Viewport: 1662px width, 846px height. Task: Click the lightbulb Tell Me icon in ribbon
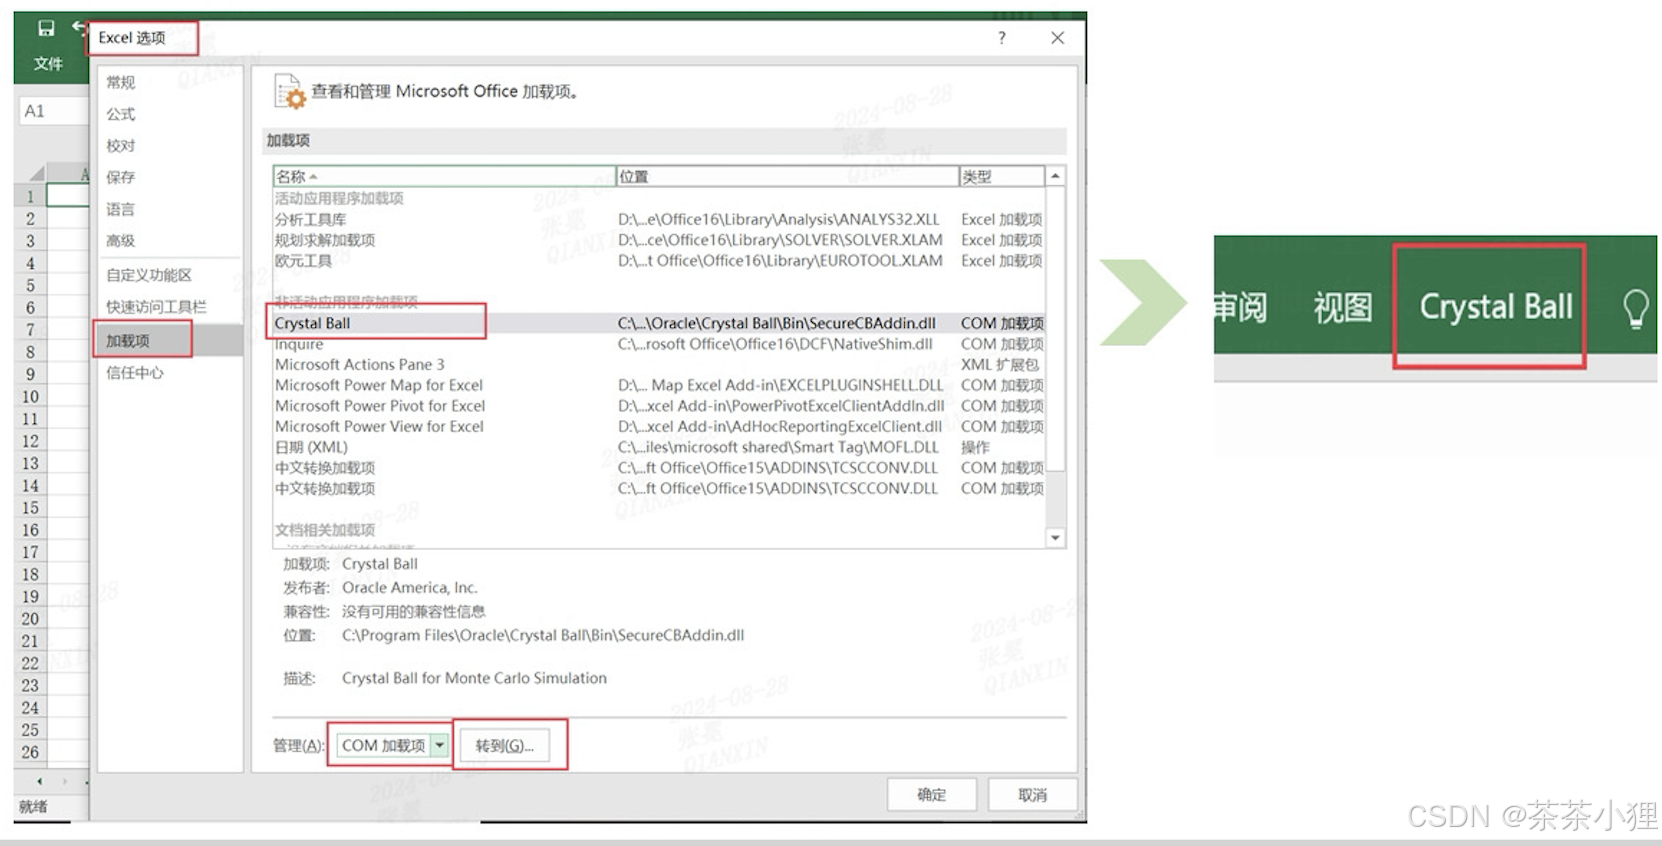point(1634,308)
